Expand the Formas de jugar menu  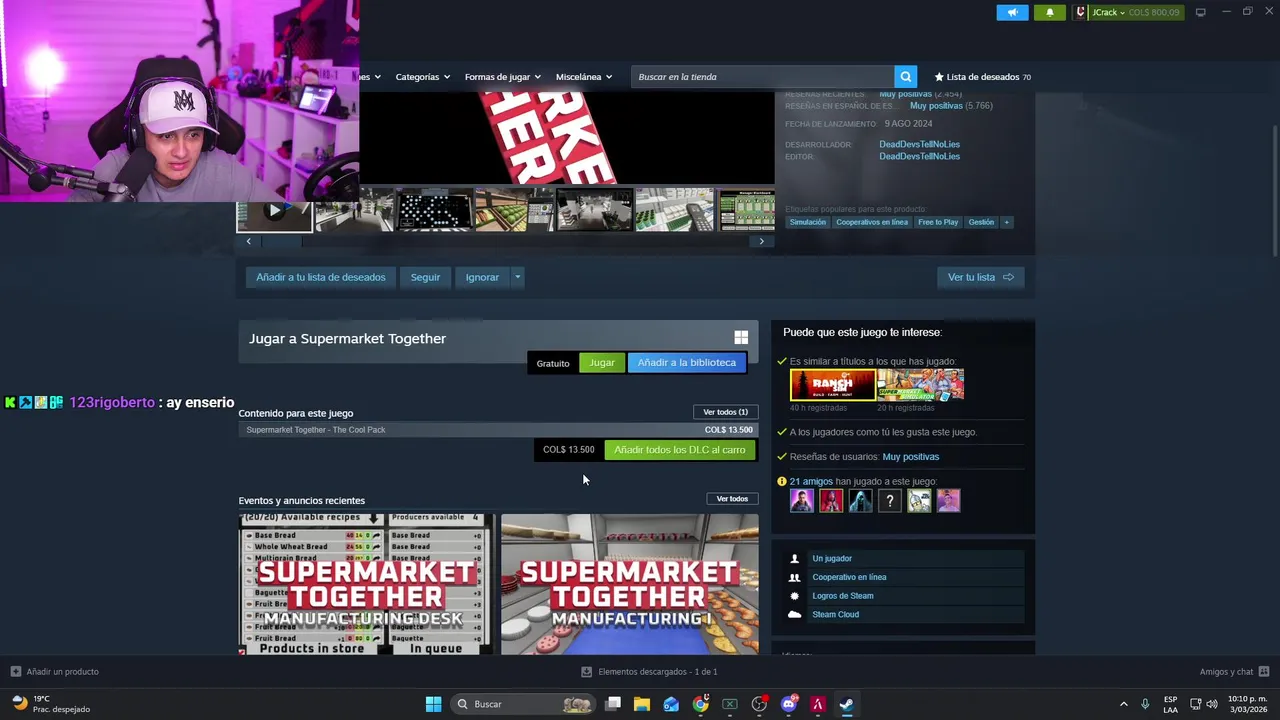click(x=502, y=77)
